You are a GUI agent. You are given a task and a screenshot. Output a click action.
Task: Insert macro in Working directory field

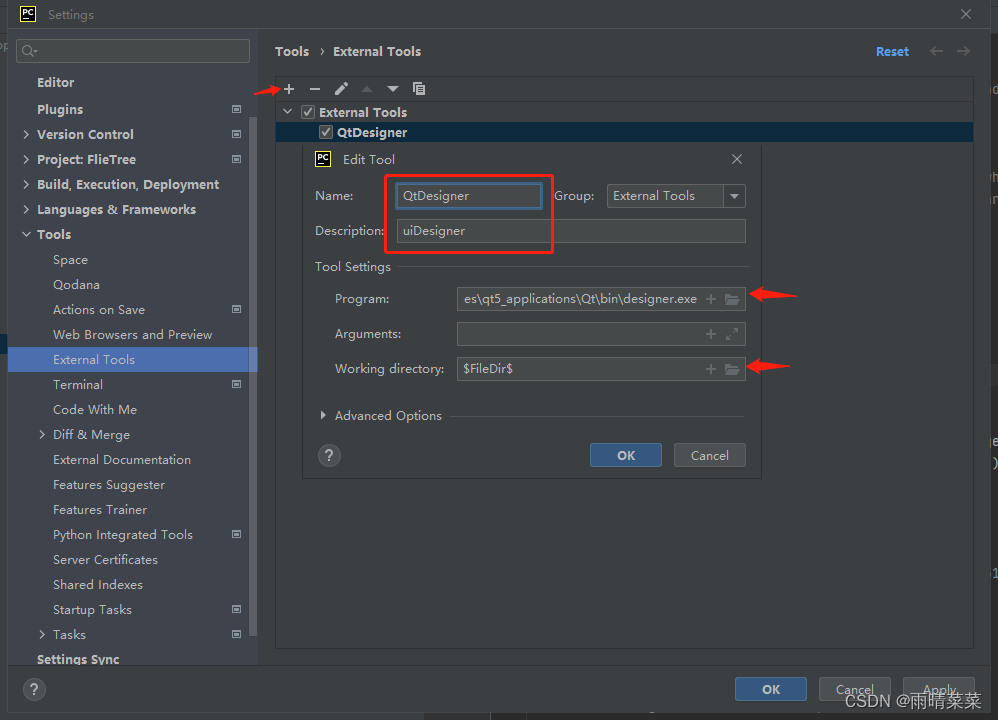coord(711,369)
